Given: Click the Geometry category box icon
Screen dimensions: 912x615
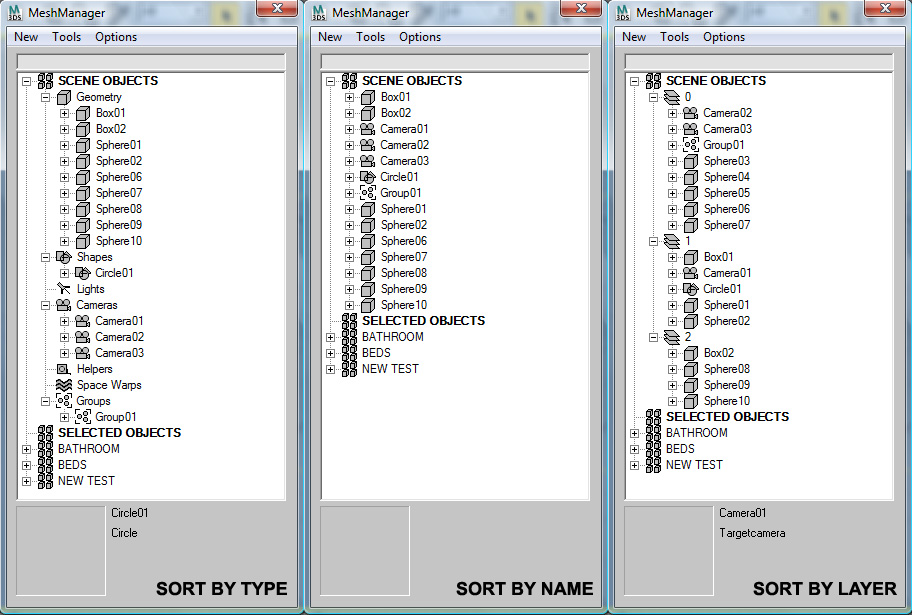Looking at the screenshot, I should pos(64,97).
